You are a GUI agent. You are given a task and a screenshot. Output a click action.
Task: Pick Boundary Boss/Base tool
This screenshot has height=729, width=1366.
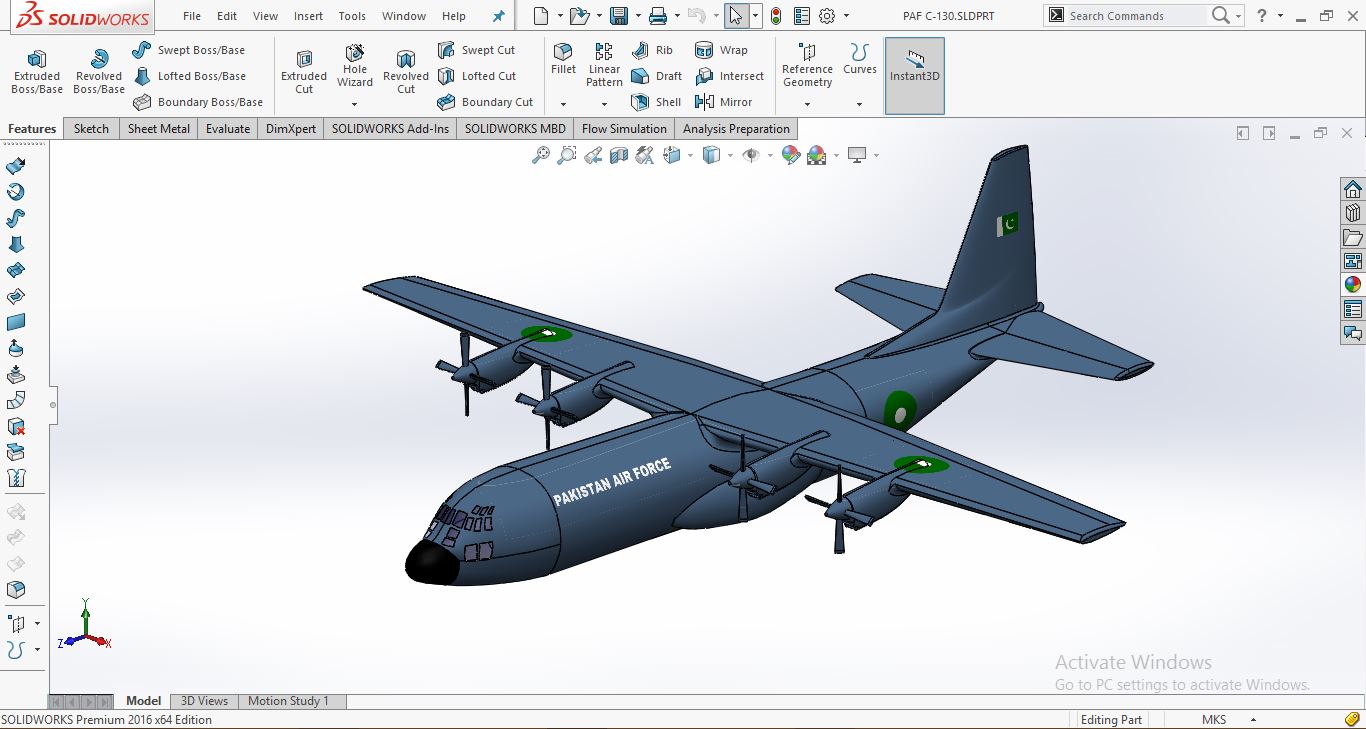pos(198,102)
